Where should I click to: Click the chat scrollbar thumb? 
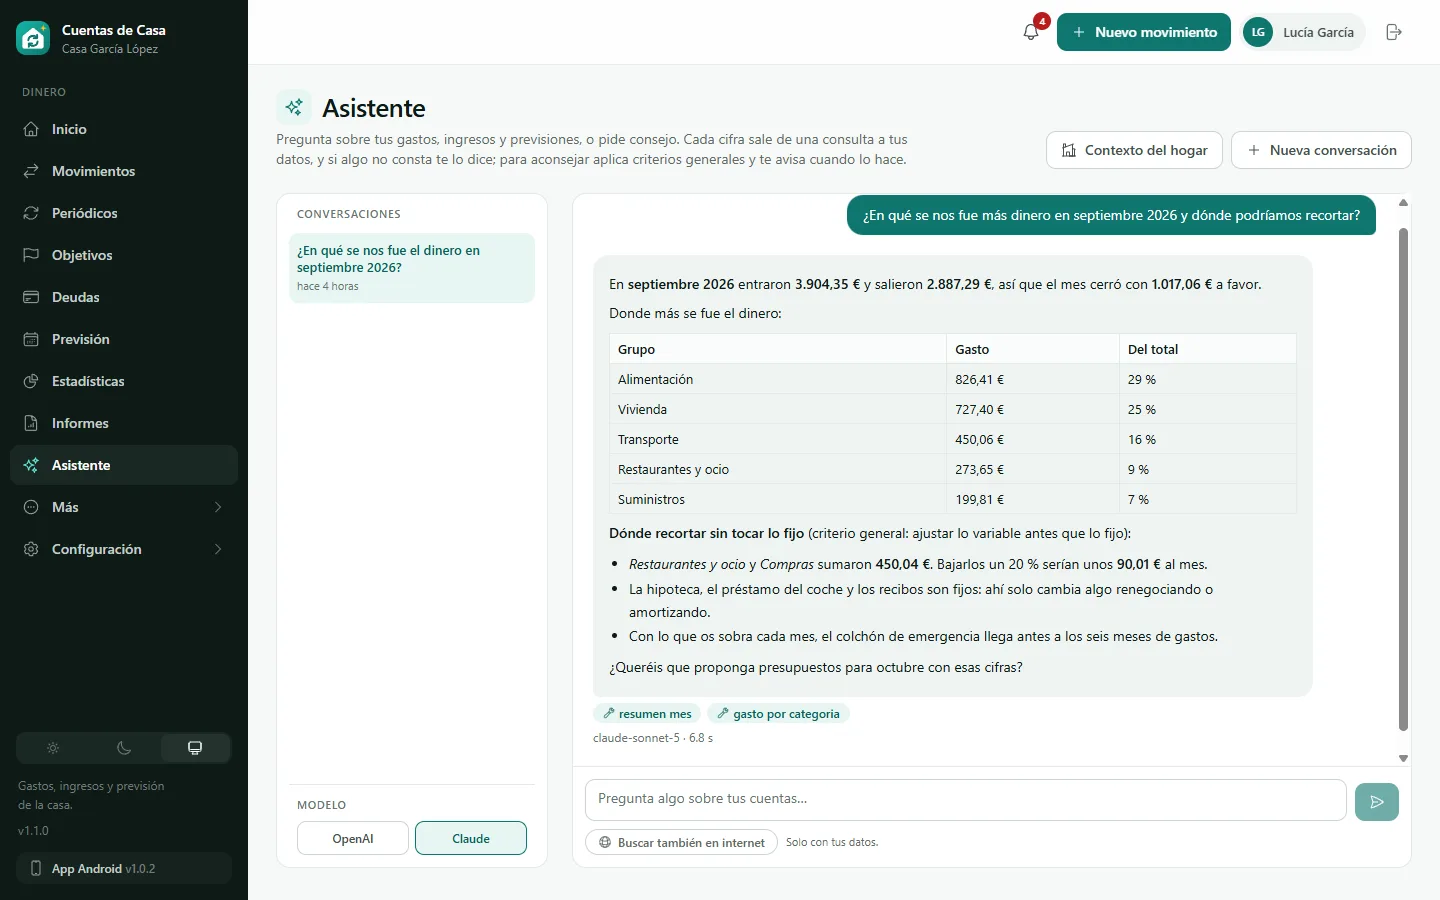coord(1403,480)
